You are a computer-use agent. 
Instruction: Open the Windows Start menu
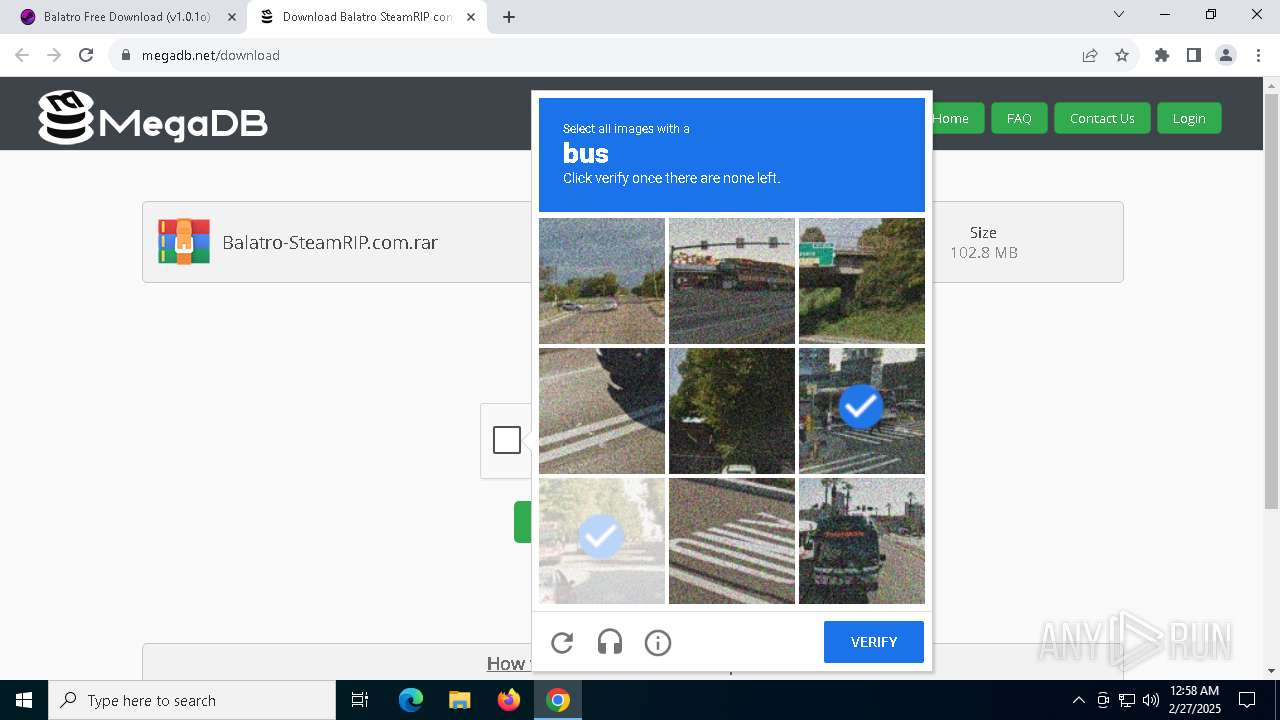(24, 700)
